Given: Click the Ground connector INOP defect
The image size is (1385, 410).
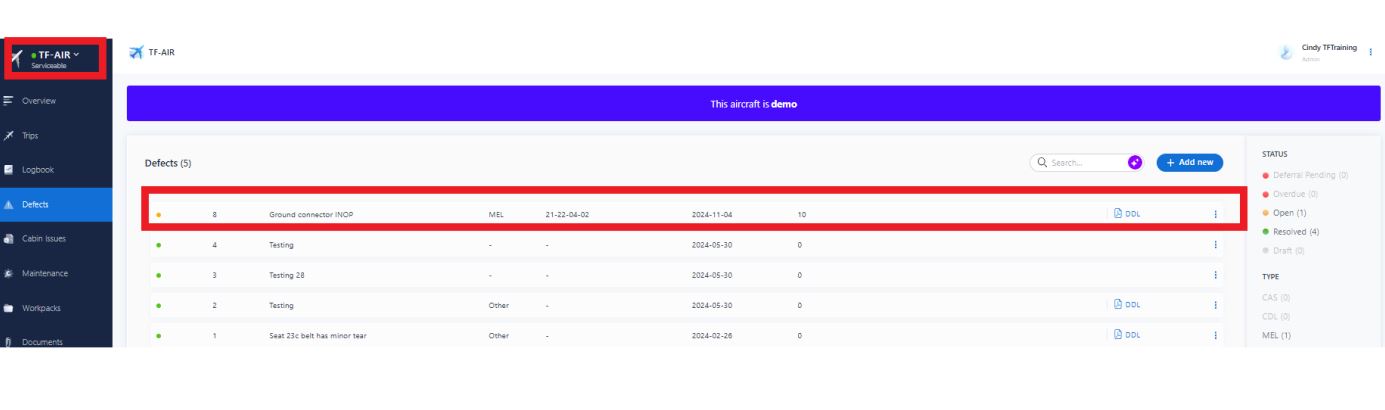Looking at the screenshot, I should [x=311, y=214].
